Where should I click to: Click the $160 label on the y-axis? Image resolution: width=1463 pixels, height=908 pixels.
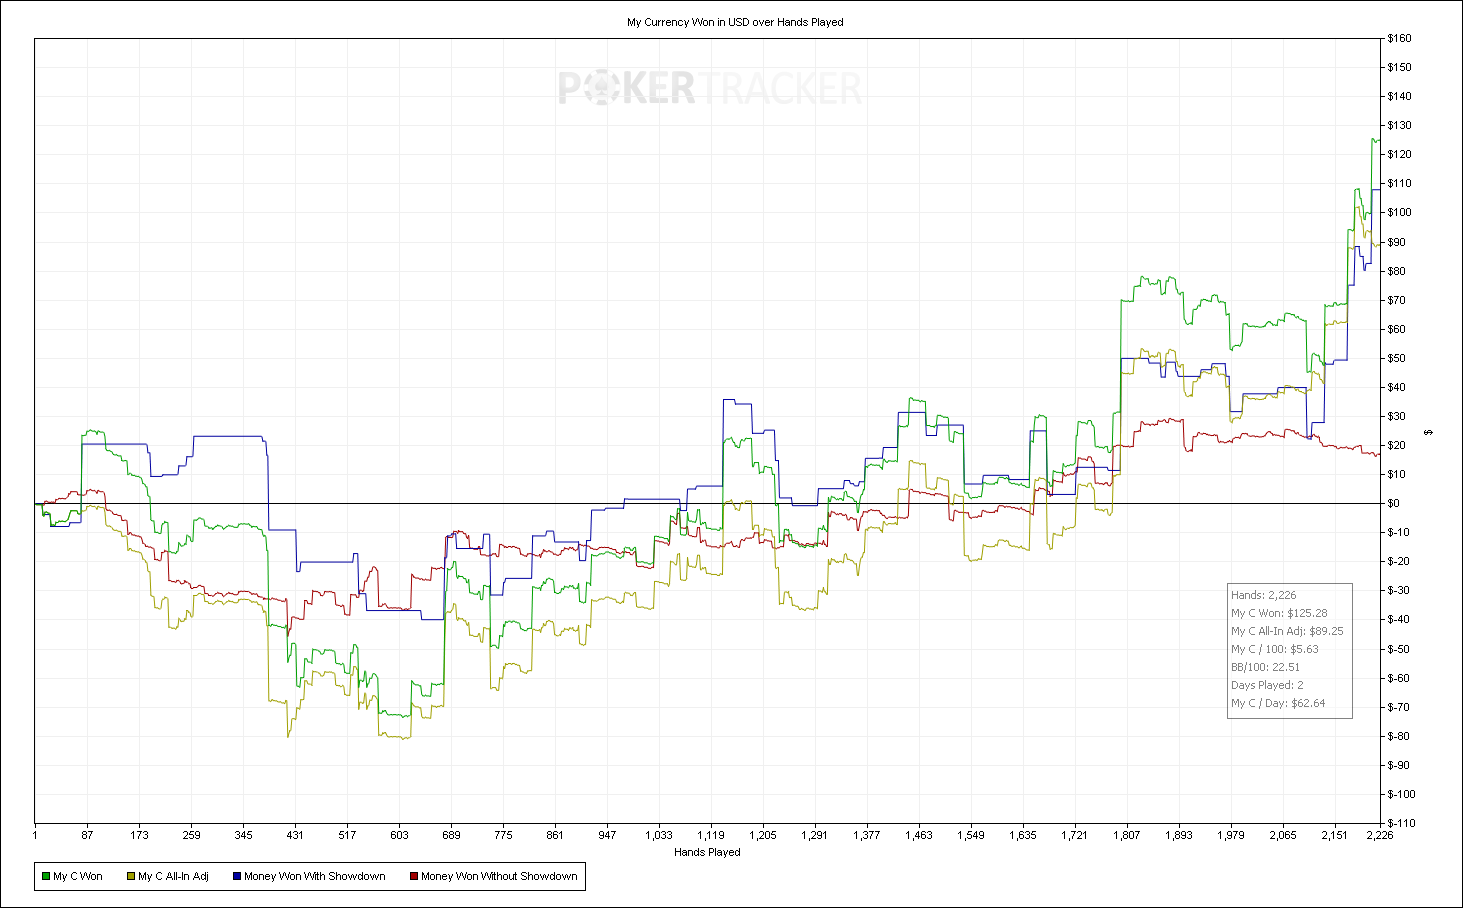pyautogui.click(x=1399, y=38)
